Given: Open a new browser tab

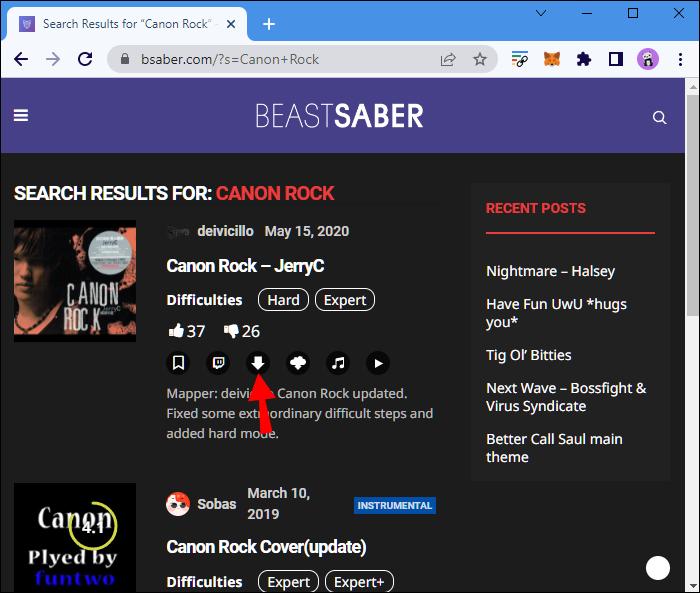Looking at the screenshot, I should [269, 24].
